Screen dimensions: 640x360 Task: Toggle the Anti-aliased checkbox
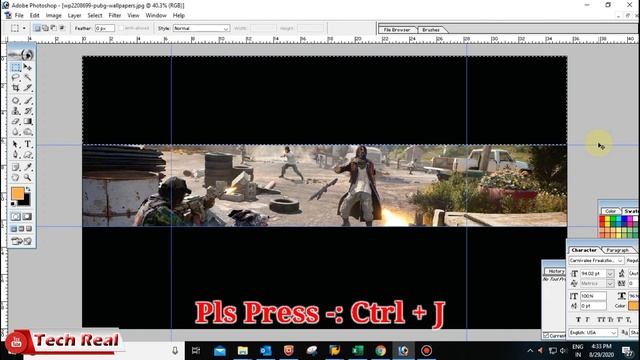121,28
